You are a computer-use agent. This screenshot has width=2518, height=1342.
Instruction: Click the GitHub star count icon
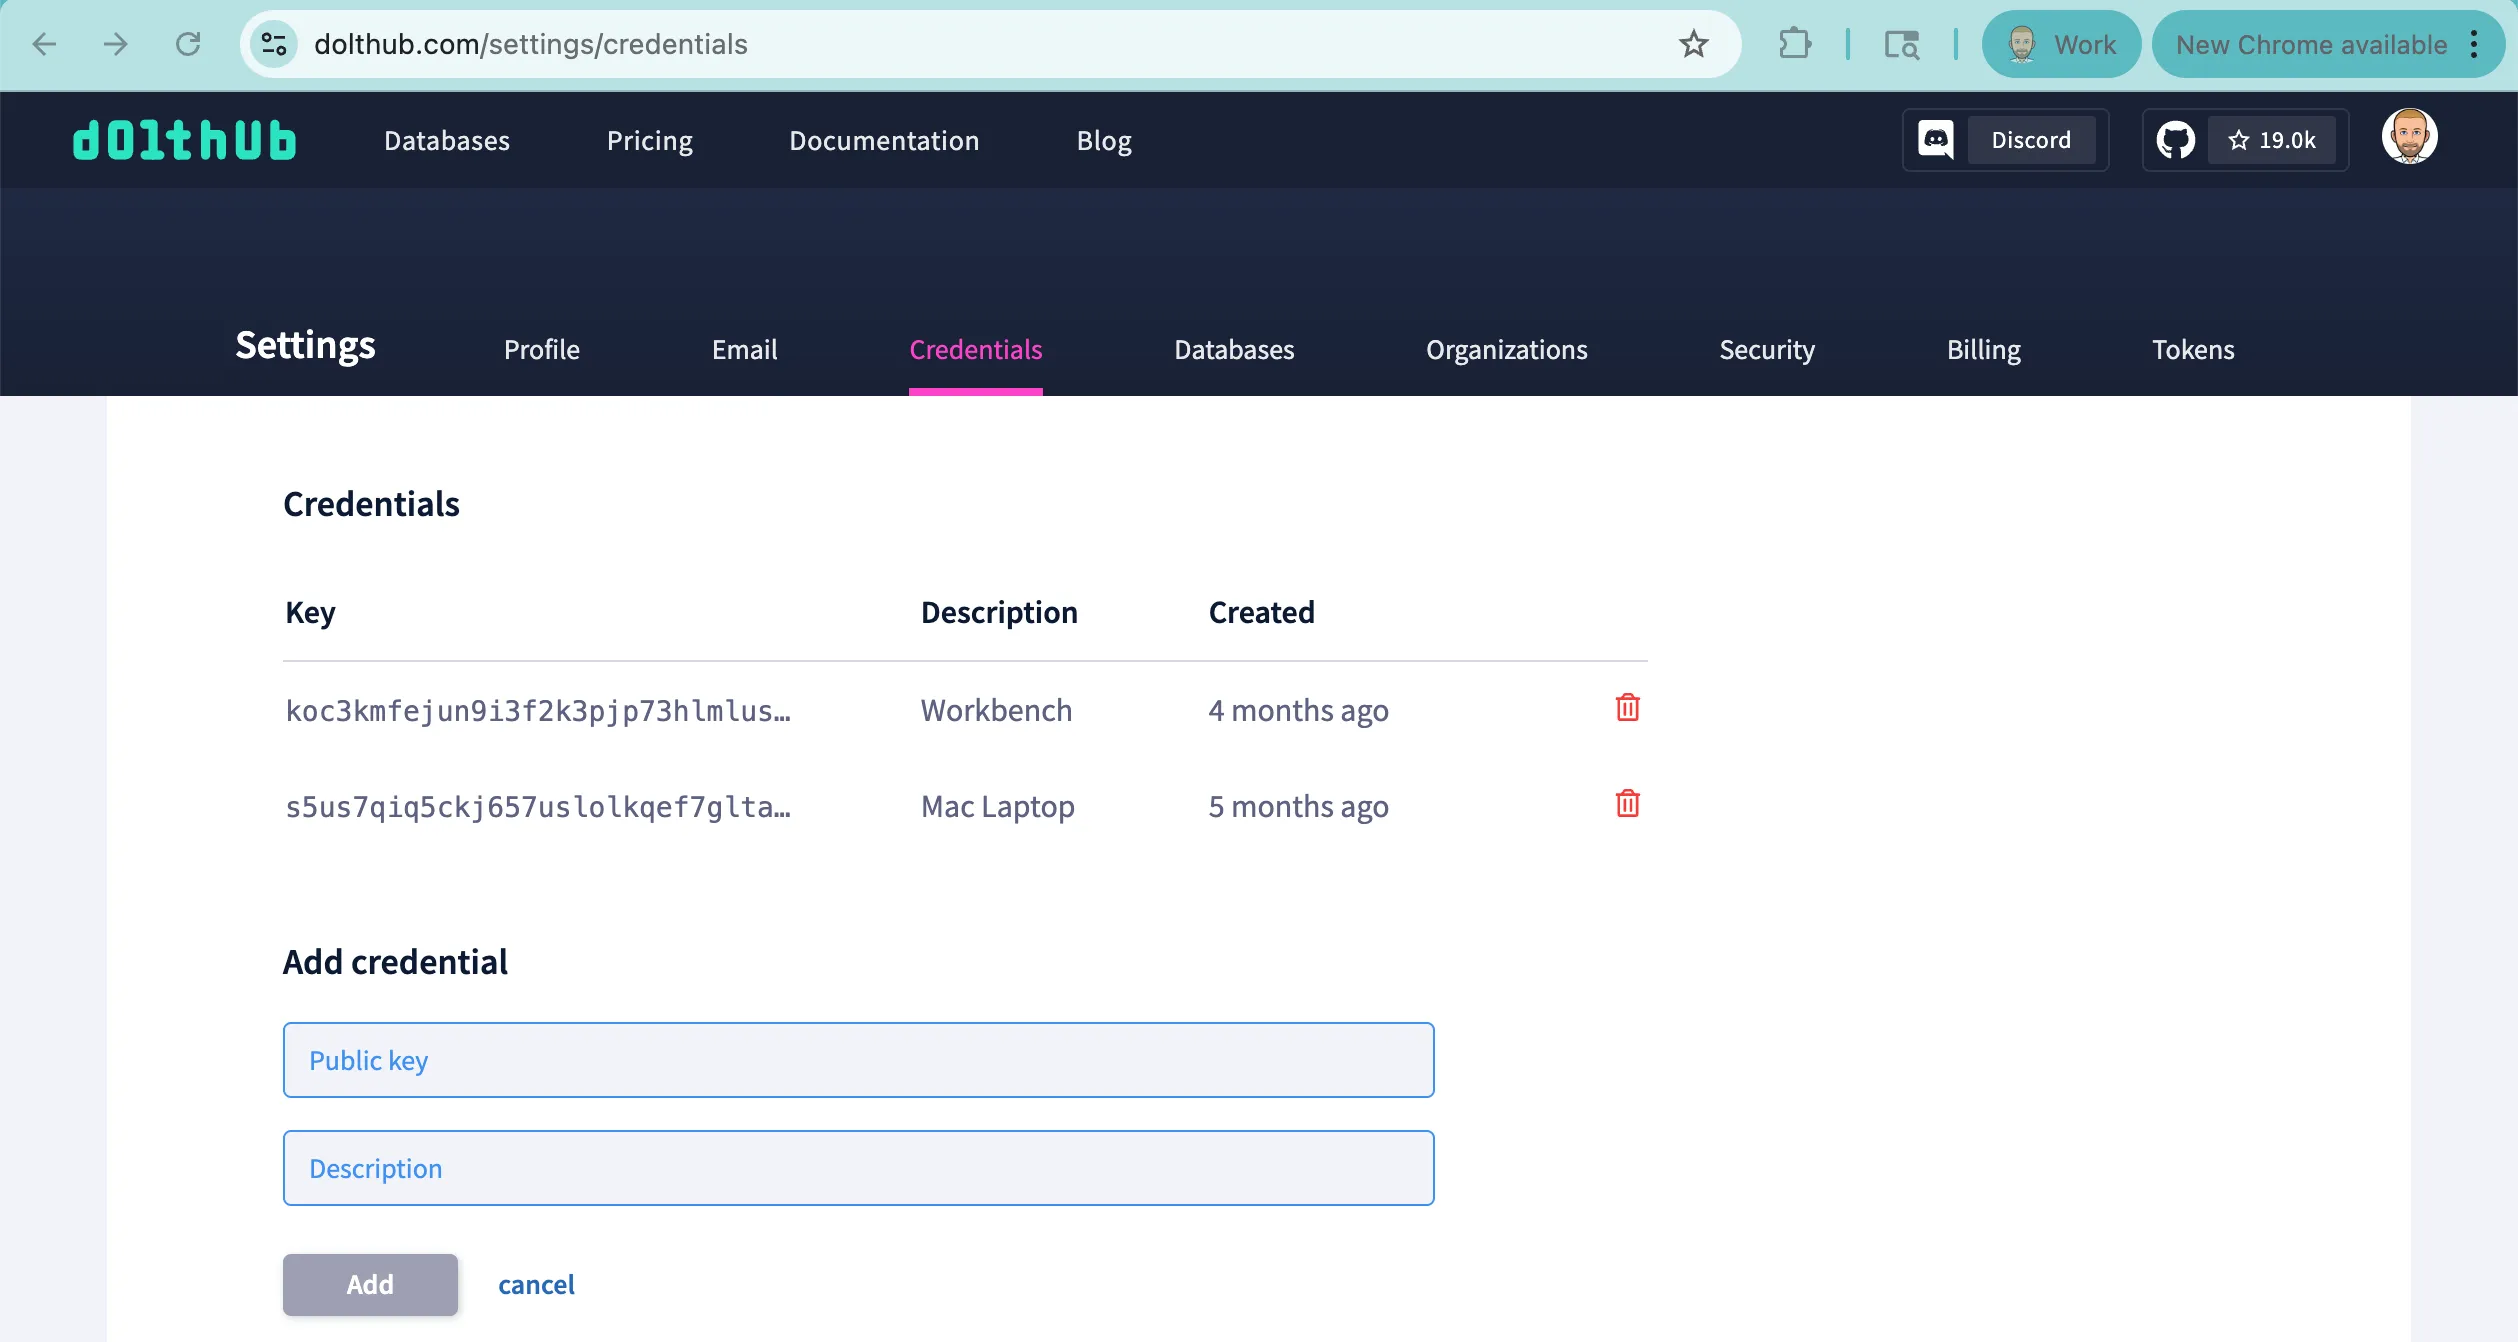[x=2272, y=139]
